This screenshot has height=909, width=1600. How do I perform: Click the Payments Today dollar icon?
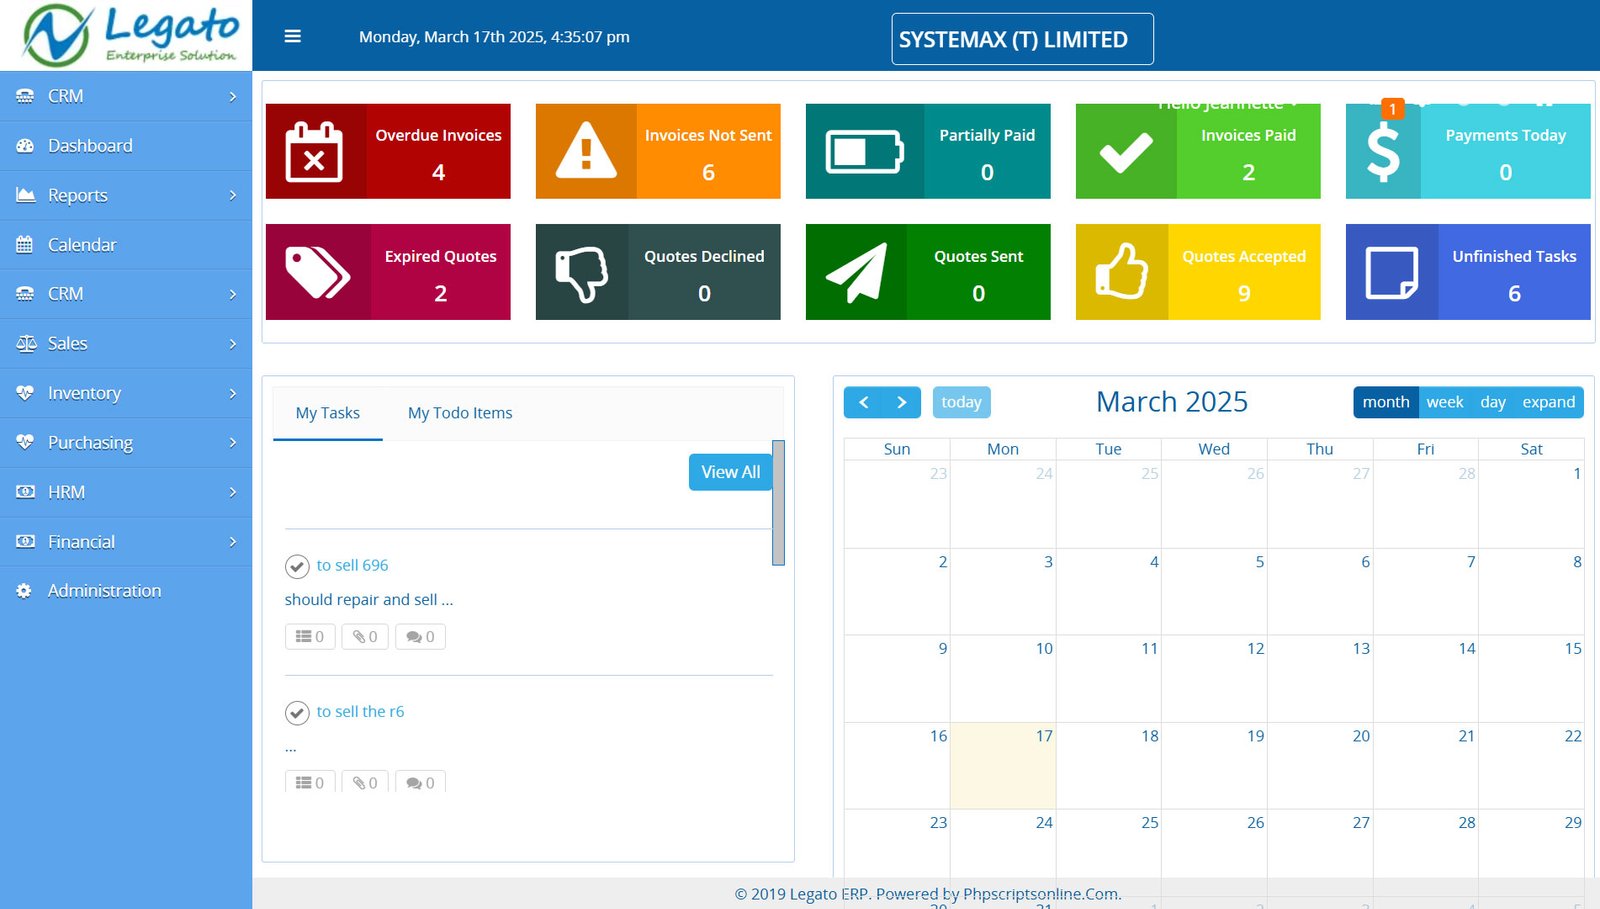(1383, 152)
